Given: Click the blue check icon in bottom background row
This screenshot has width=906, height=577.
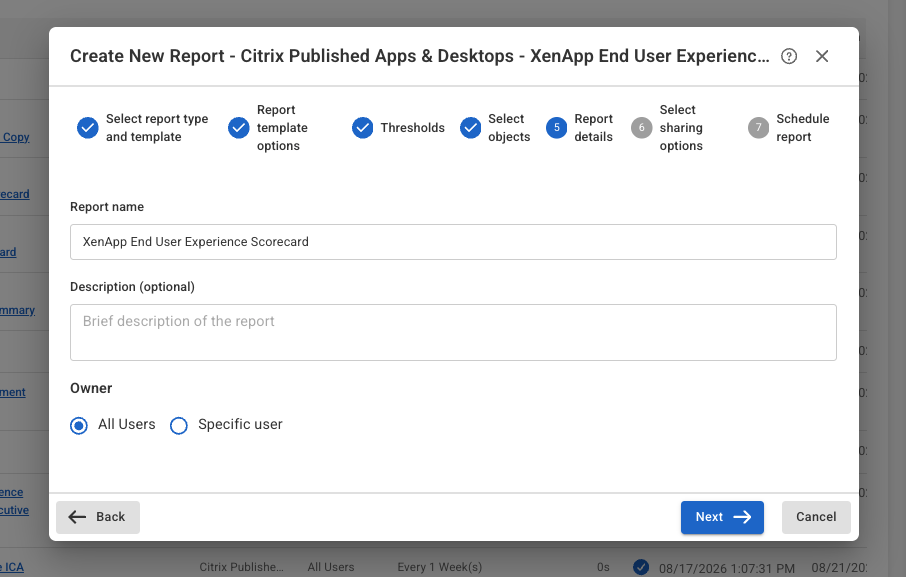Looking at the screenshot, I should click(641, 567).
